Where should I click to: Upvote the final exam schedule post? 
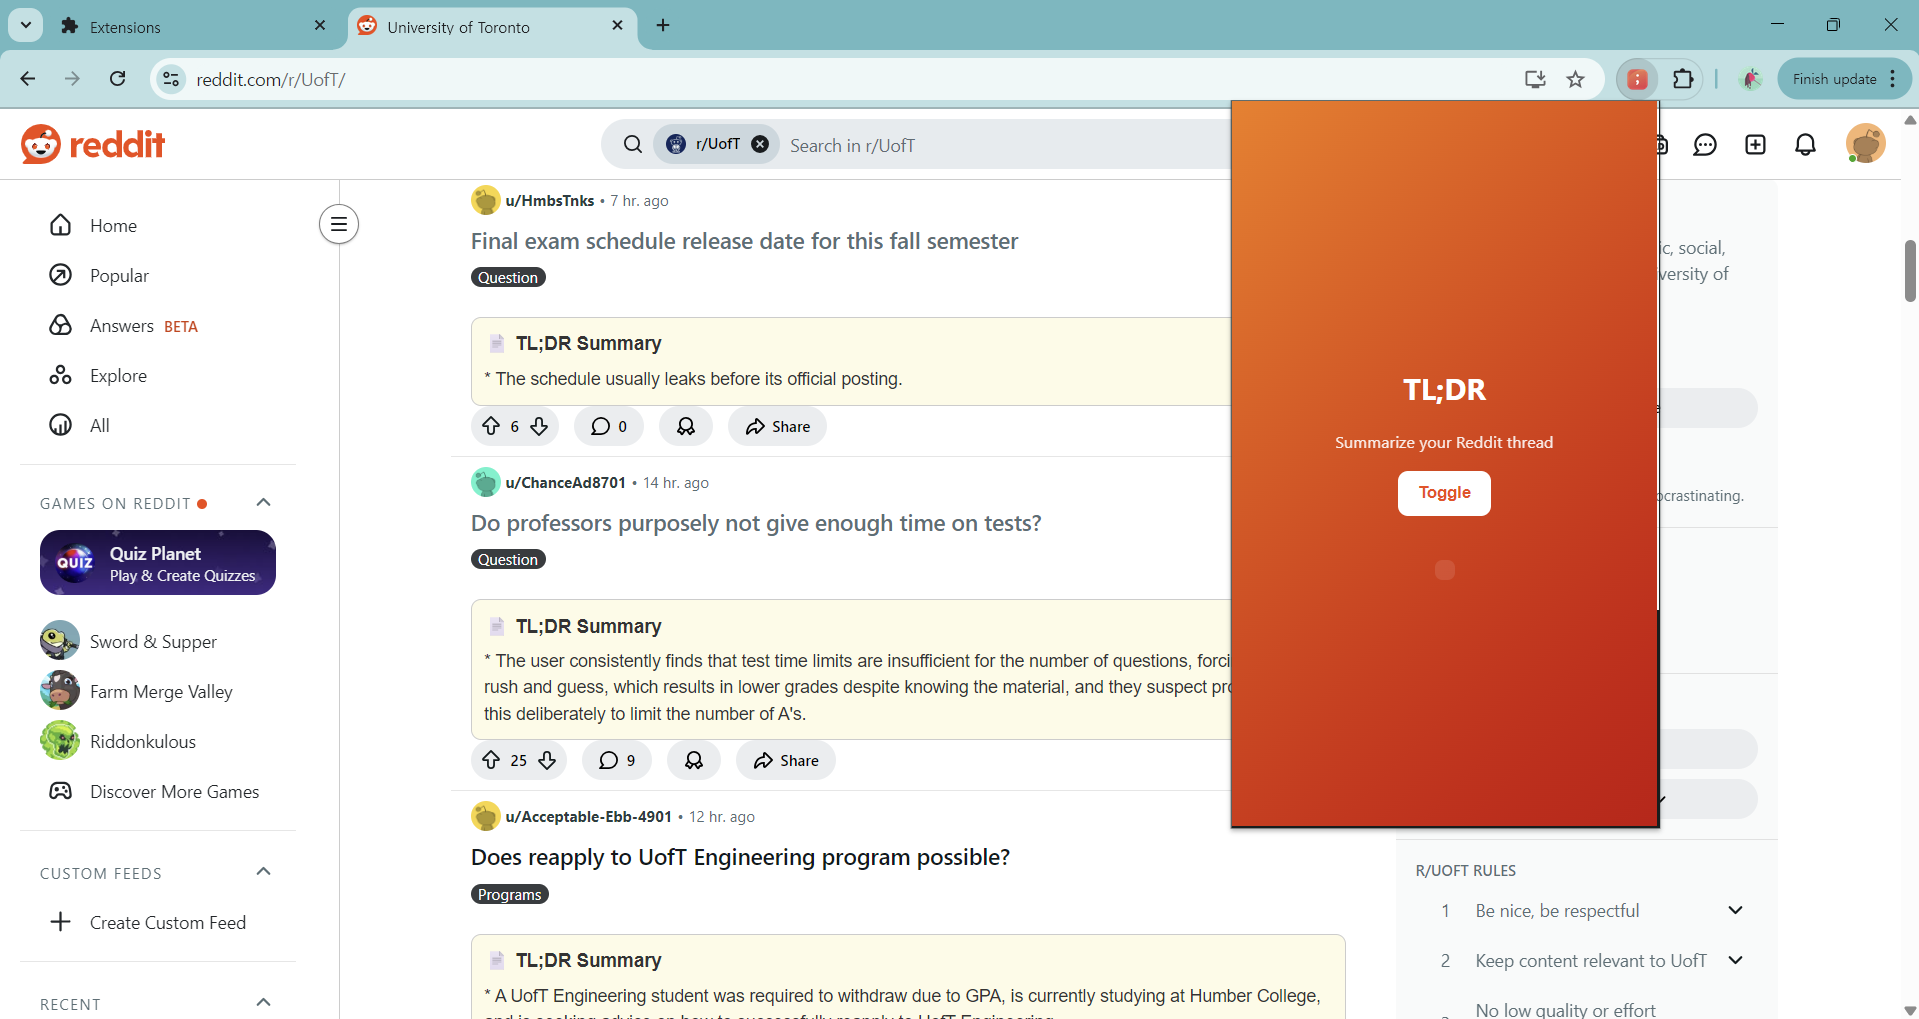[491, 426]
